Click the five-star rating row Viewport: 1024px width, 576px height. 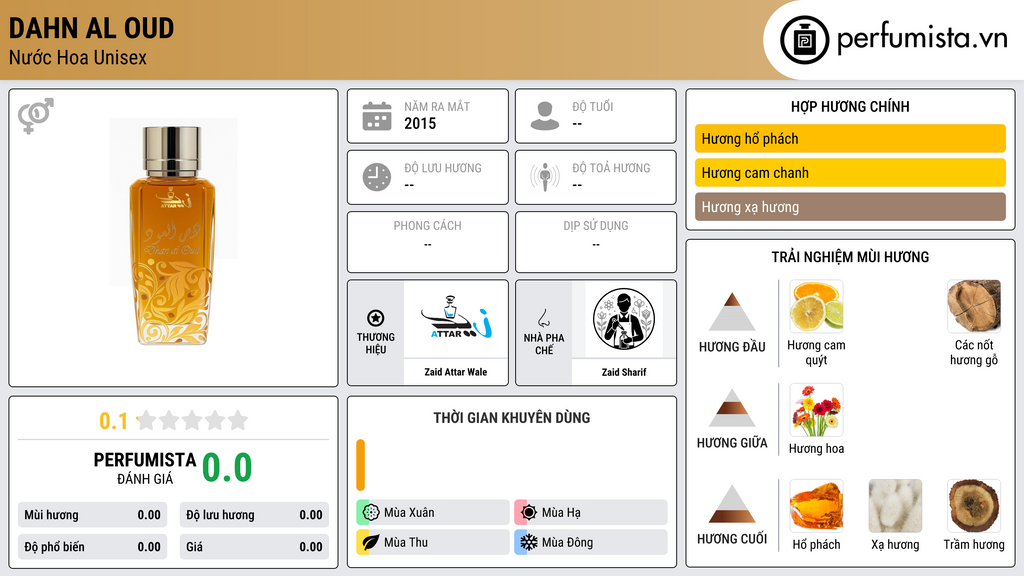tap(193, 420)
